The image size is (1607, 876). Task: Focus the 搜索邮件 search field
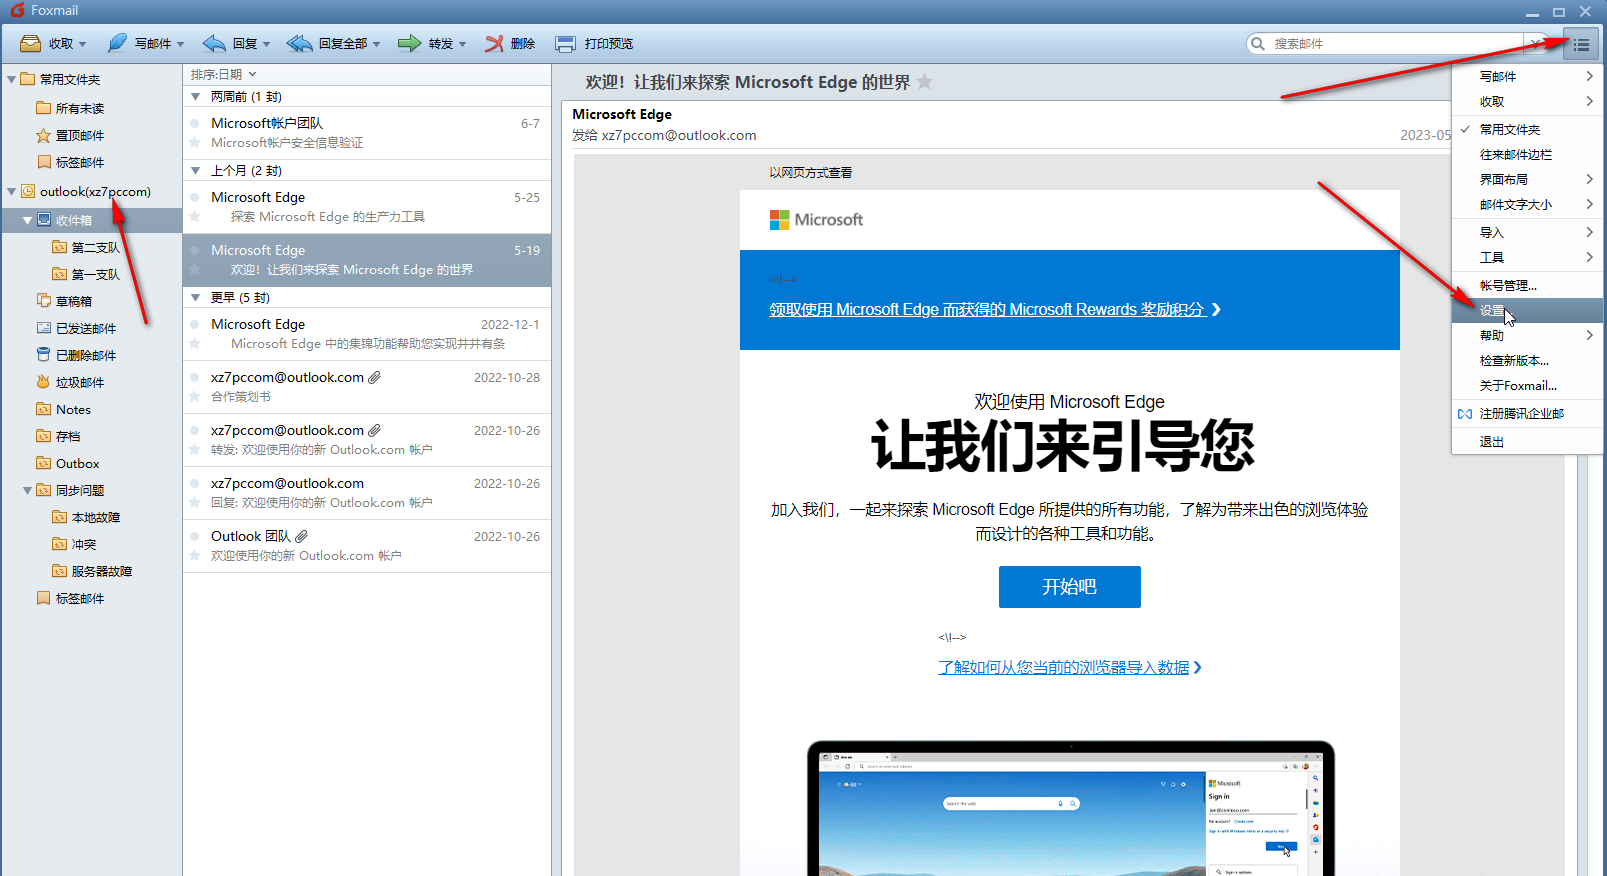click(1395, 43)
